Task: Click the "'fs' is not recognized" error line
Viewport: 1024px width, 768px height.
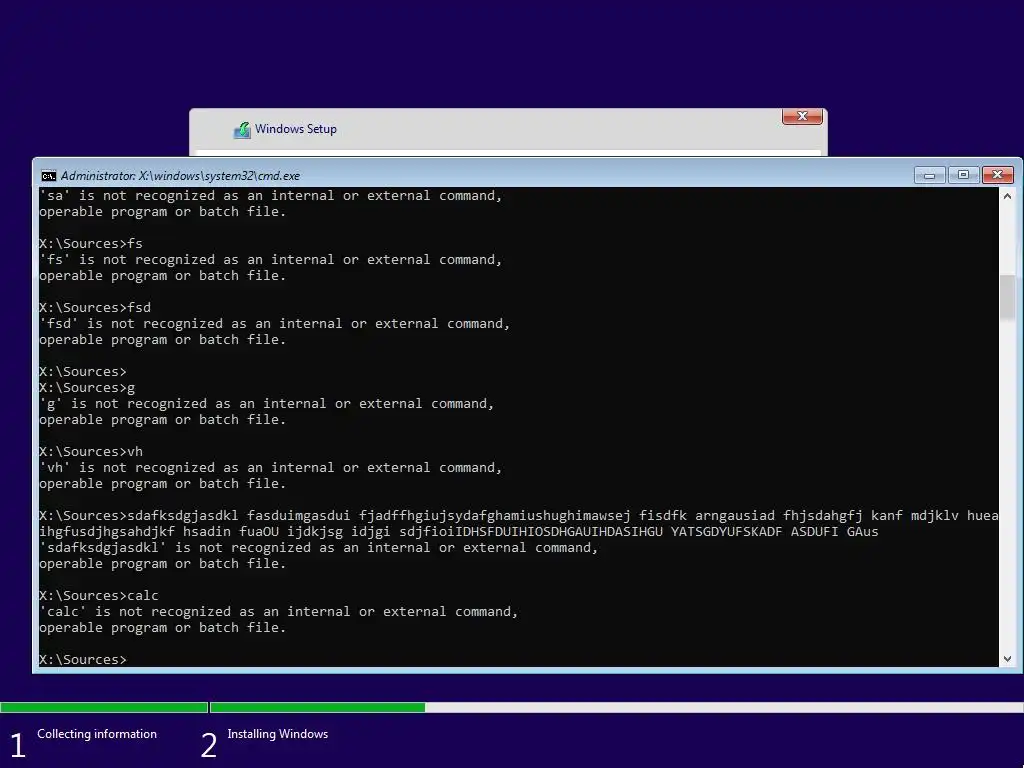Action: coord(271,259)
